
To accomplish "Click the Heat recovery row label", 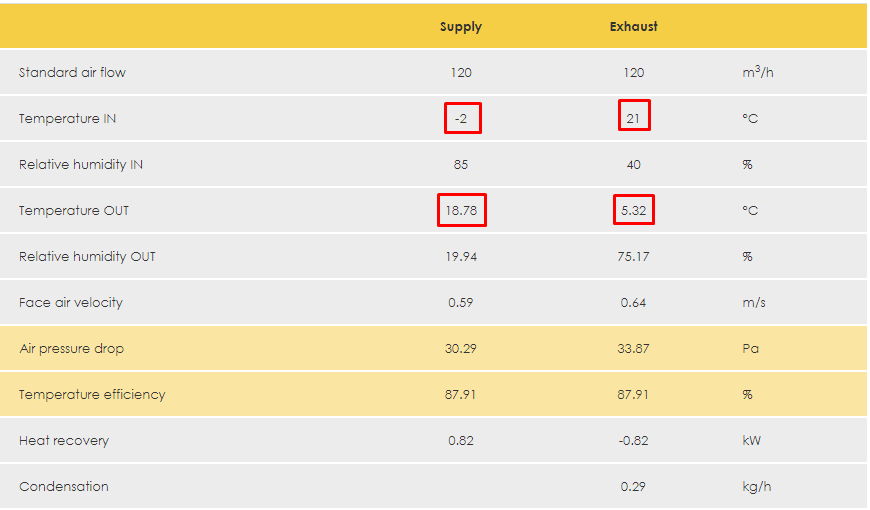I will pos(64,441).
